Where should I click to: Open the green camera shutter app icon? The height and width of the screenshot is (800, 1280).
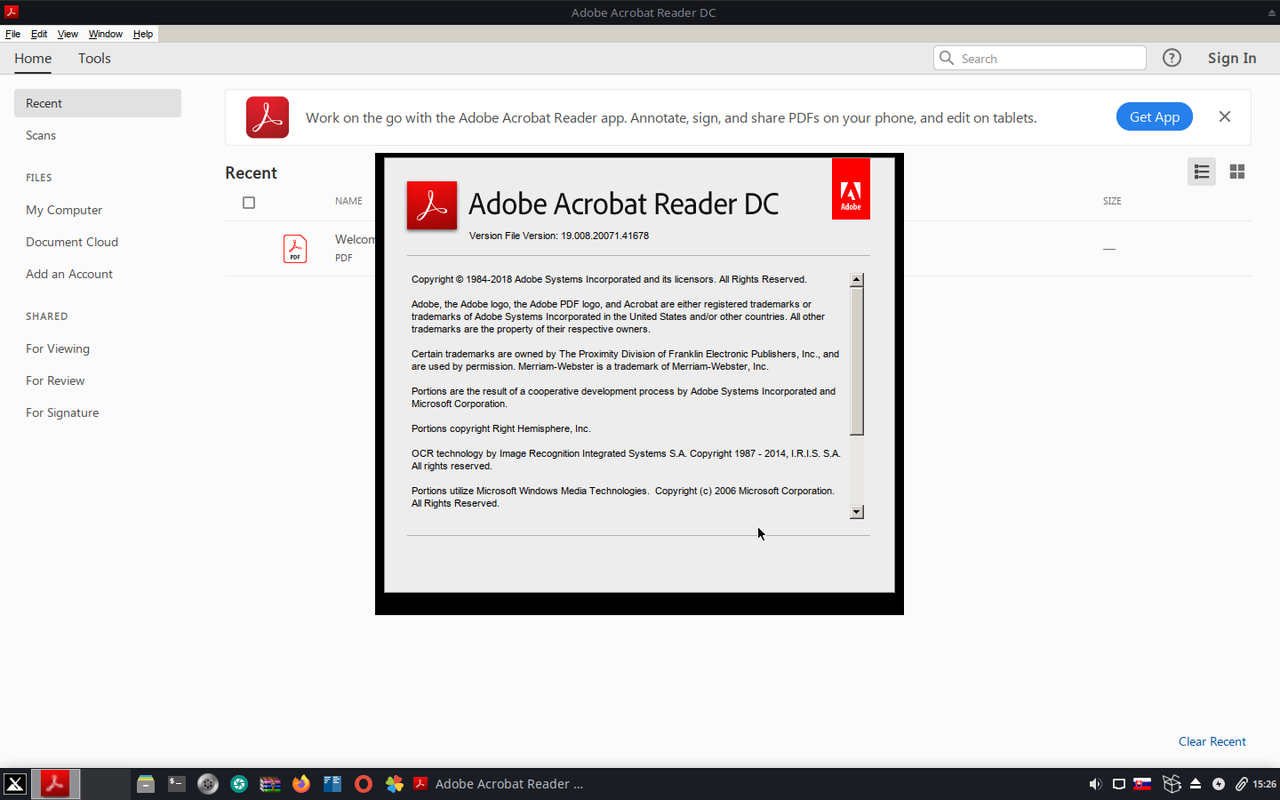(239, 784)
